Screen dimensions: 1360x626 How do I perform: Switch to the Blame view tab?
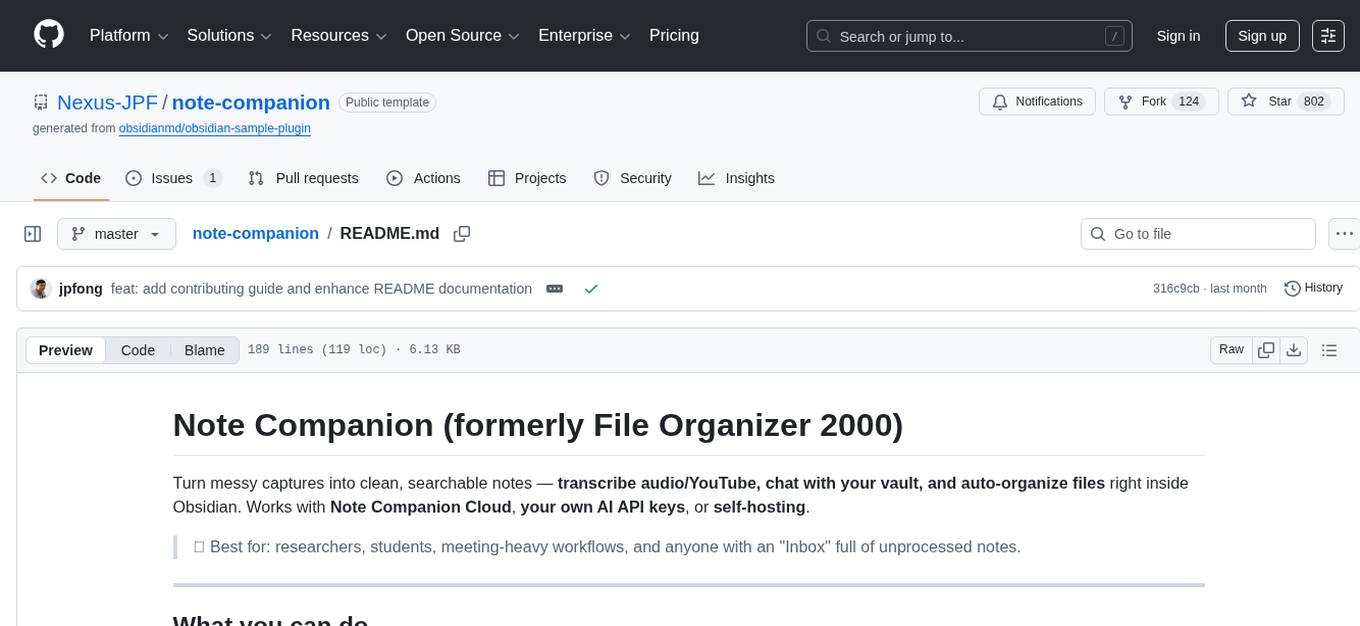[x=204, y=350]
